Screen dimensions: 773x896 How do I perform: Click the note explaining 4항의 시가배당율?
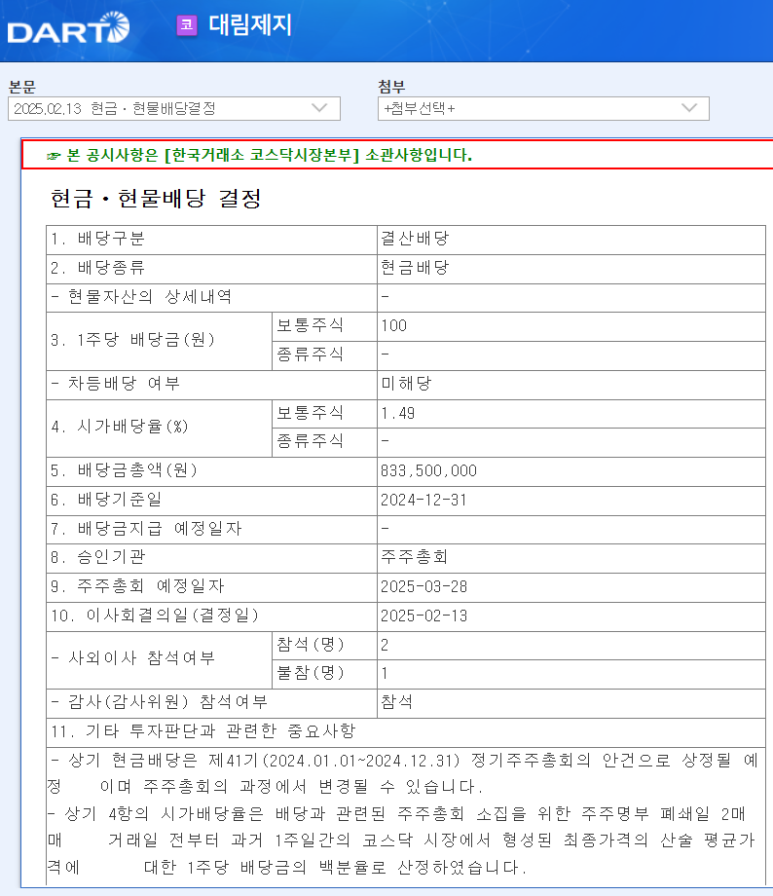402,841
